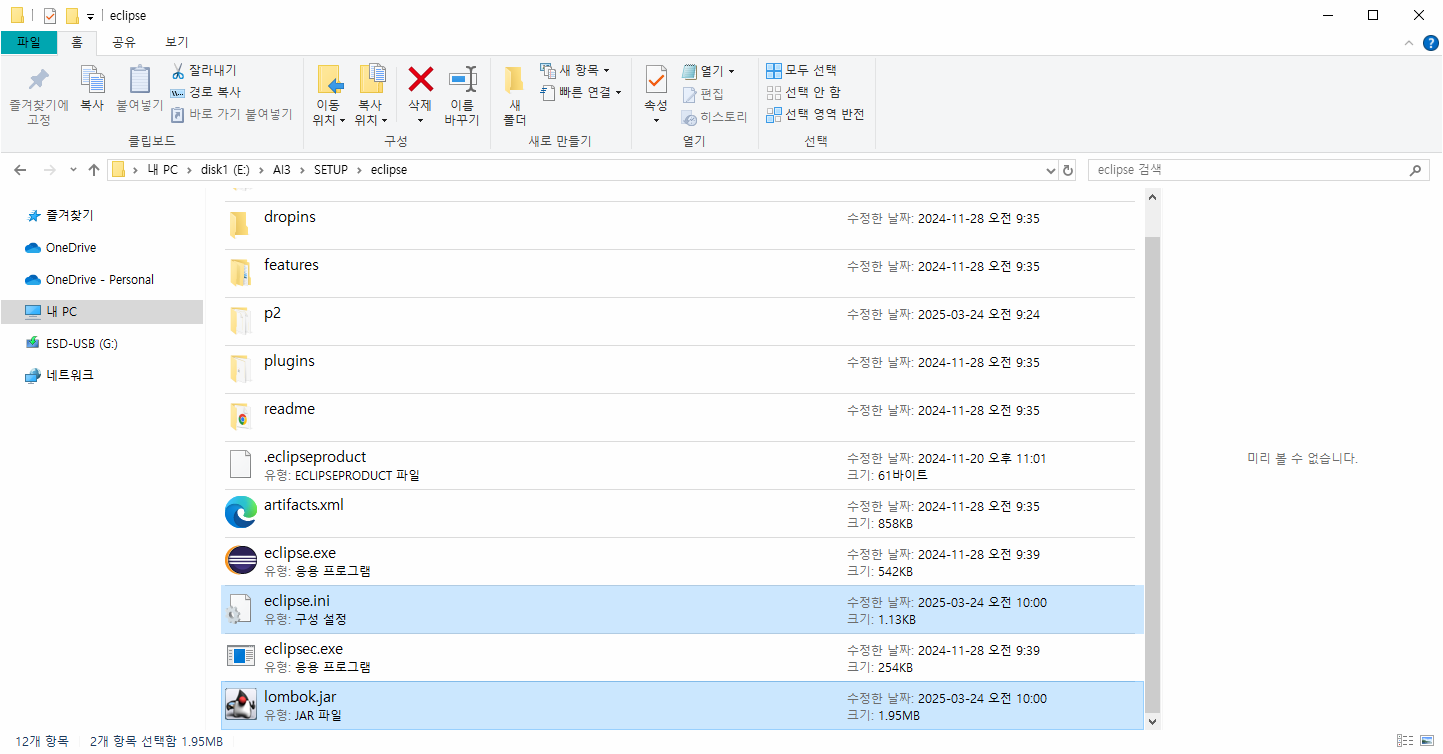Screen dimensions: 1443x754
Task: Switch to large icons view in status bar
Action: pos(1428,741)
